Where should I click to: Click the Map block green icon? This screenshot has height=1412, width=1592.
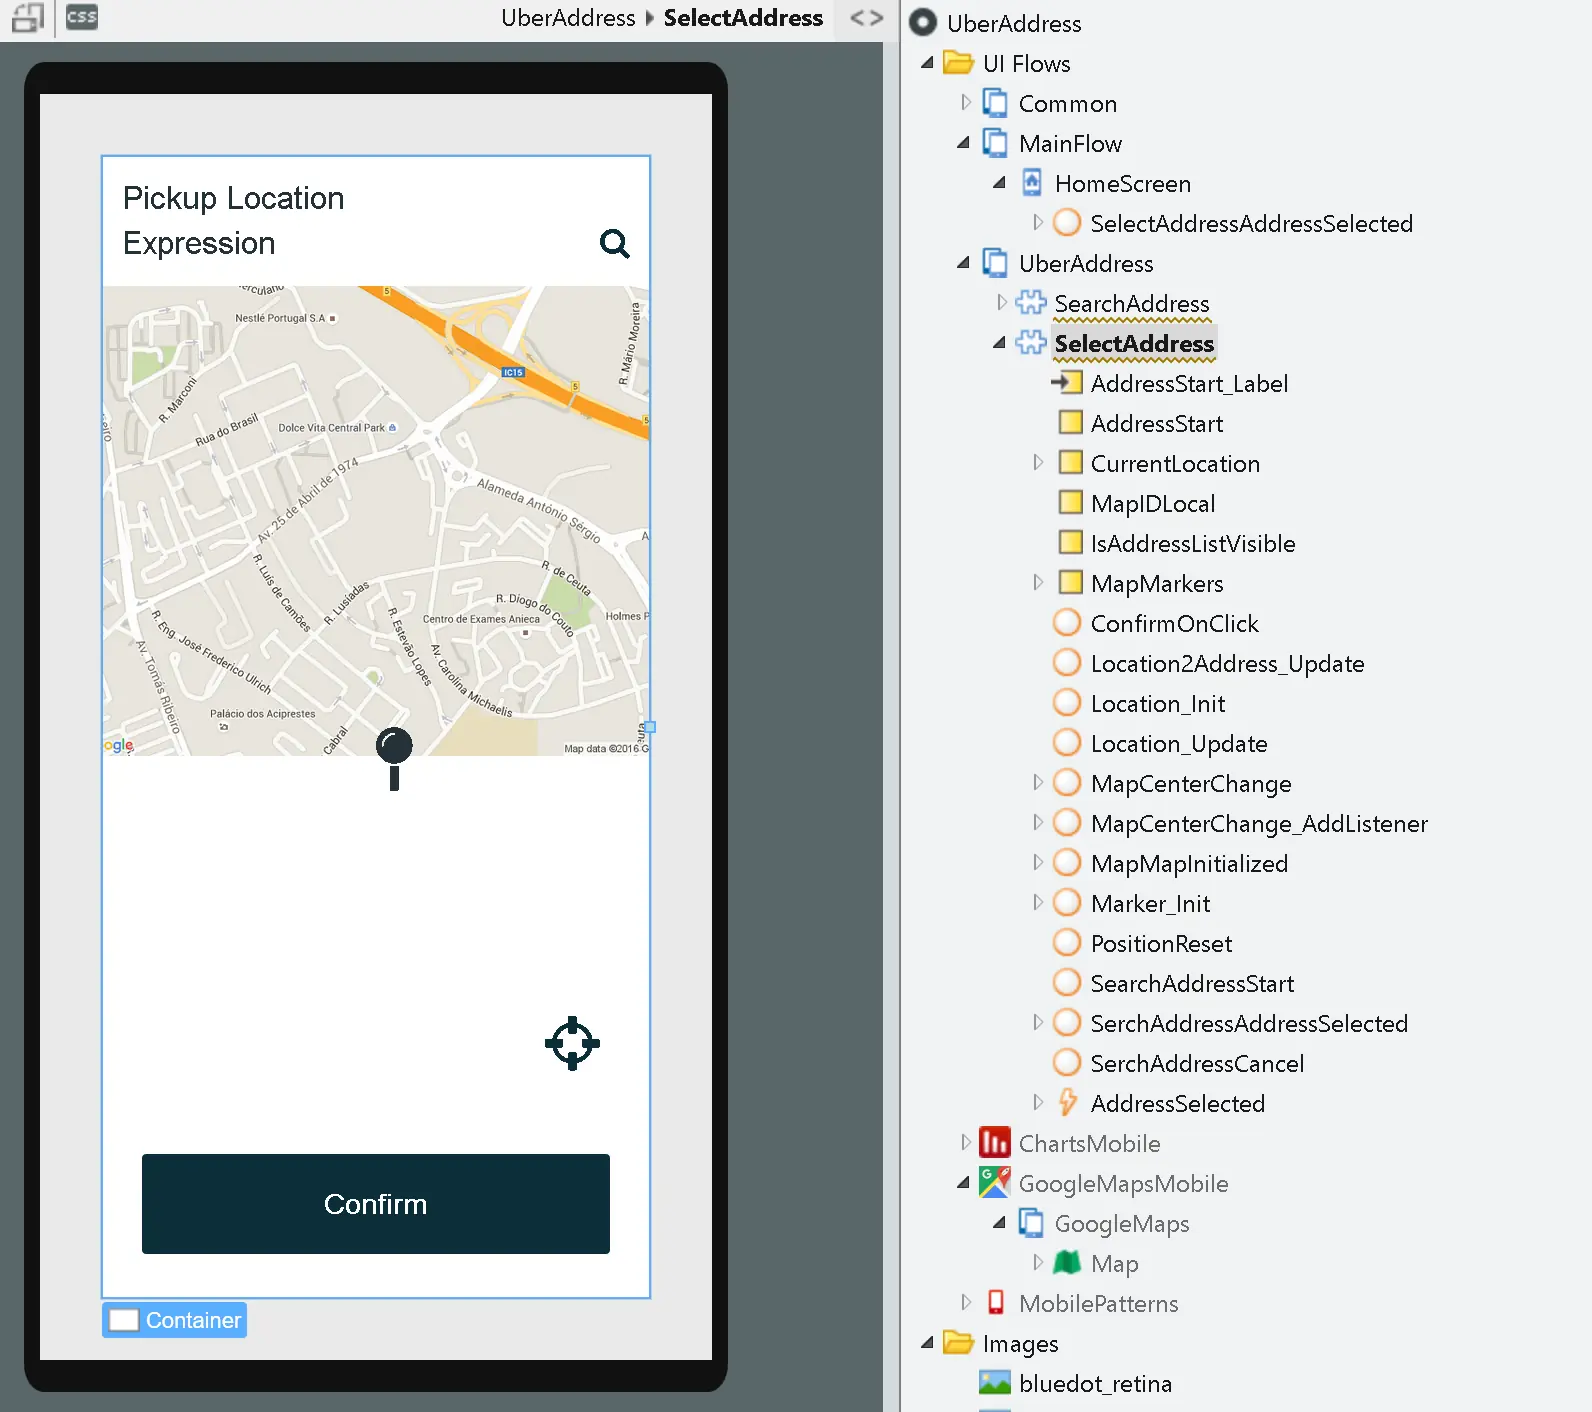[1067, 1263]
